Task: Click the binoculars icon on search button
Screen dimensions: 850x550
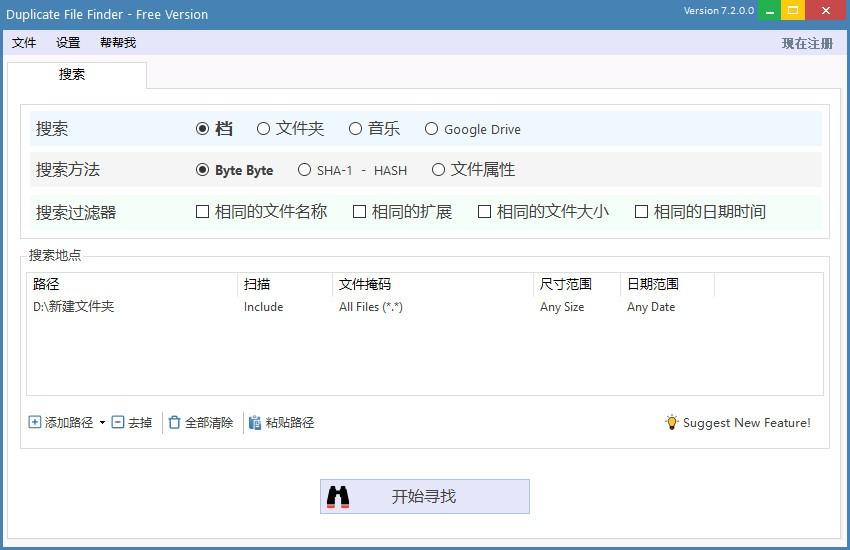Action: tap(338, 496)
